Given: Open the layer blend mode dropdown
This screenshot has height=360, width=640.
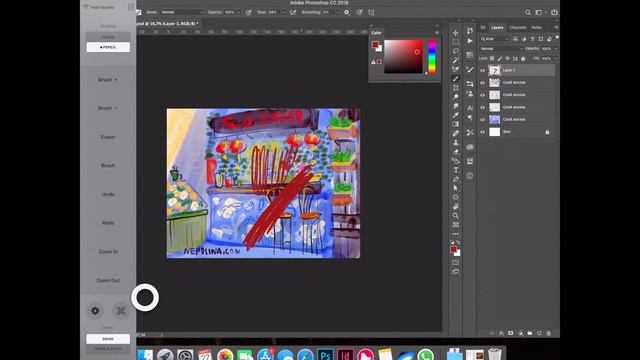Looking at the screenshot, I should coord(501,49).
